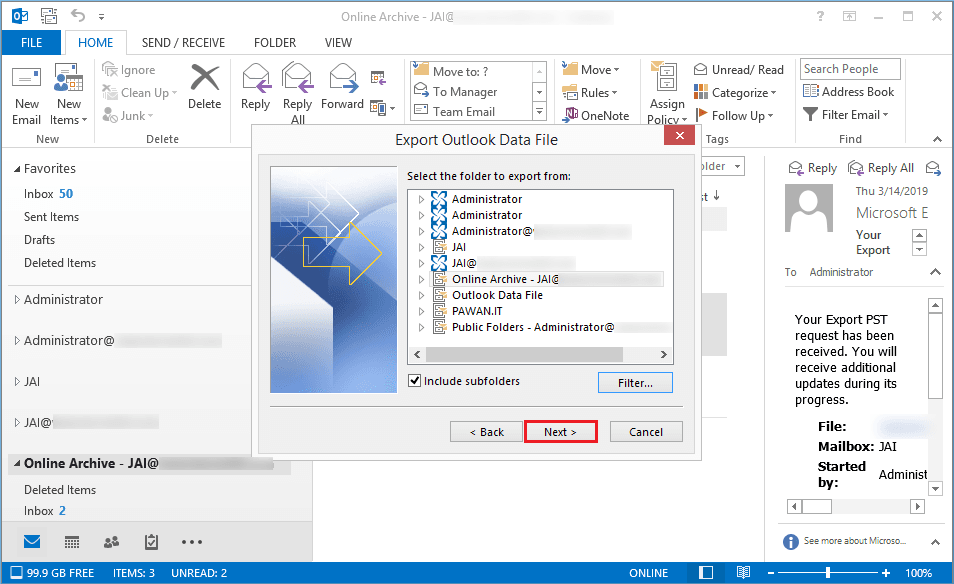954x584 pixels.
Task: Expand Administrator mailbox in folder pane
Action: [17, 299]
